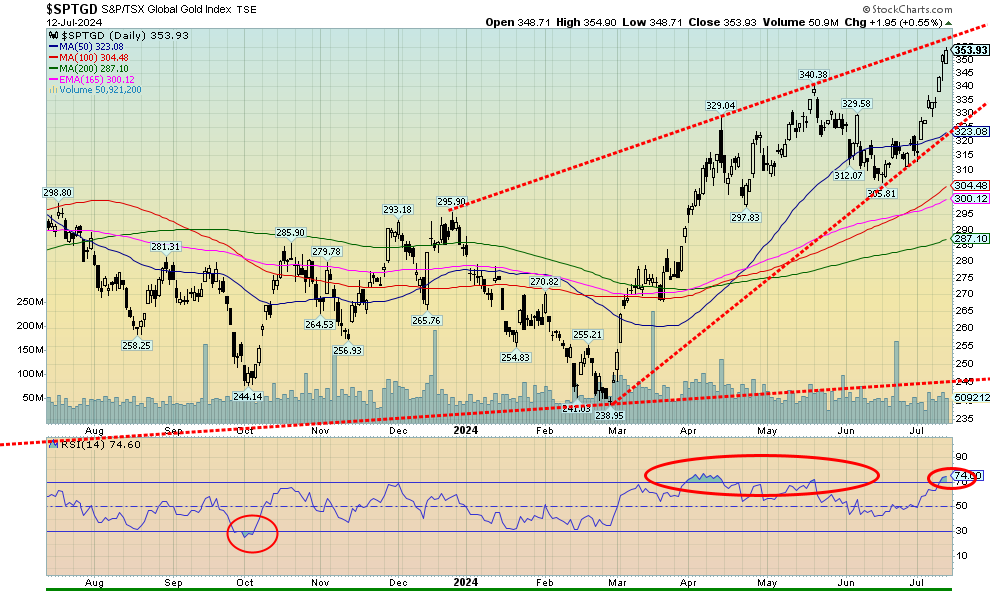Click the 12-Jul-2024 date in header
The height and width of the screenshot is (591, 990).
pyautogui.click(x=29, y=22)
